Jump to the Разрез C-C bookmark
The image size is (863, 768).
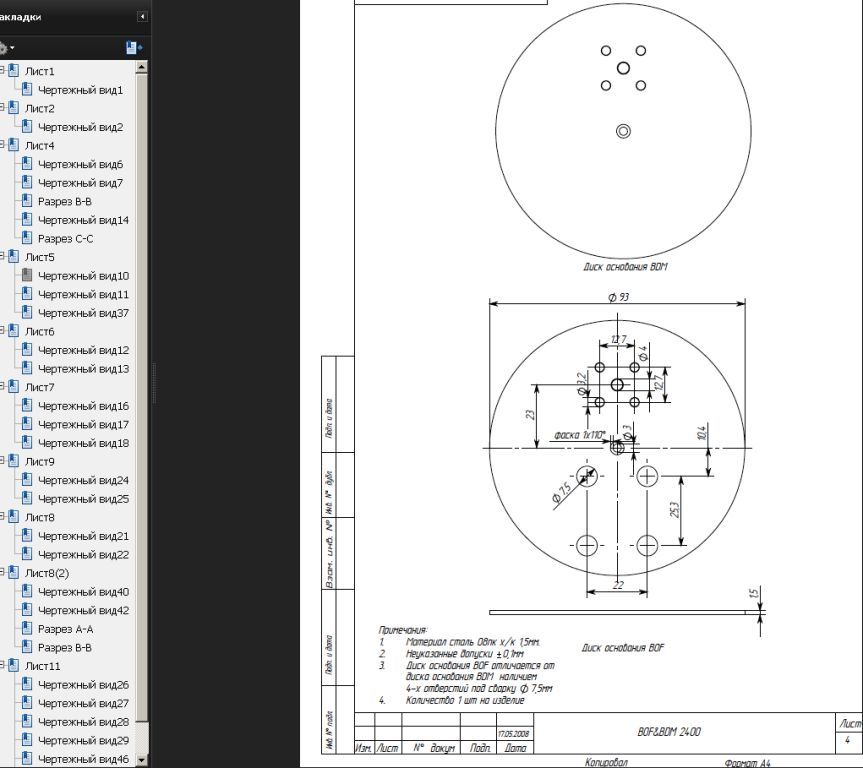(65, 238)
